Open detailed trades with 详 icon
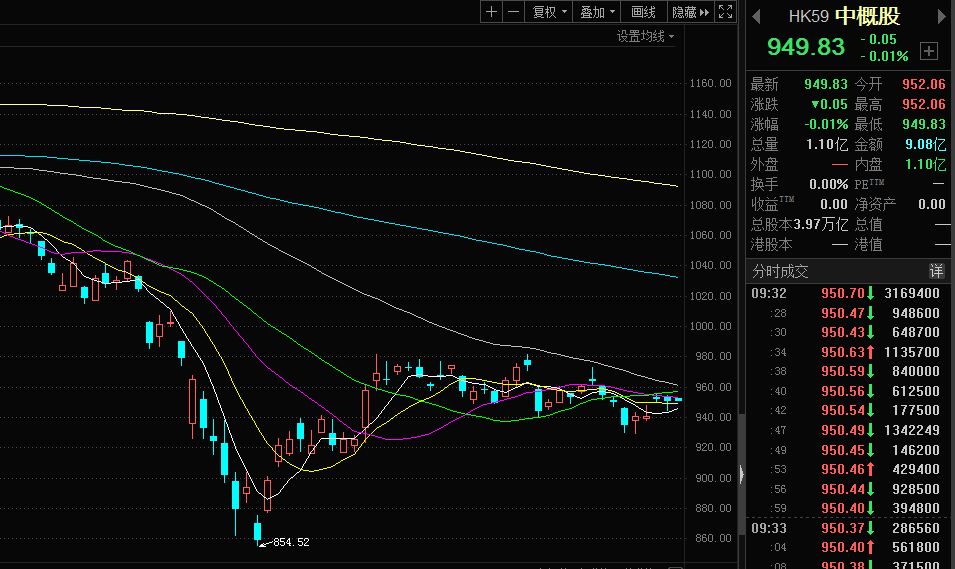955x569 pixels. pos(936,271)
